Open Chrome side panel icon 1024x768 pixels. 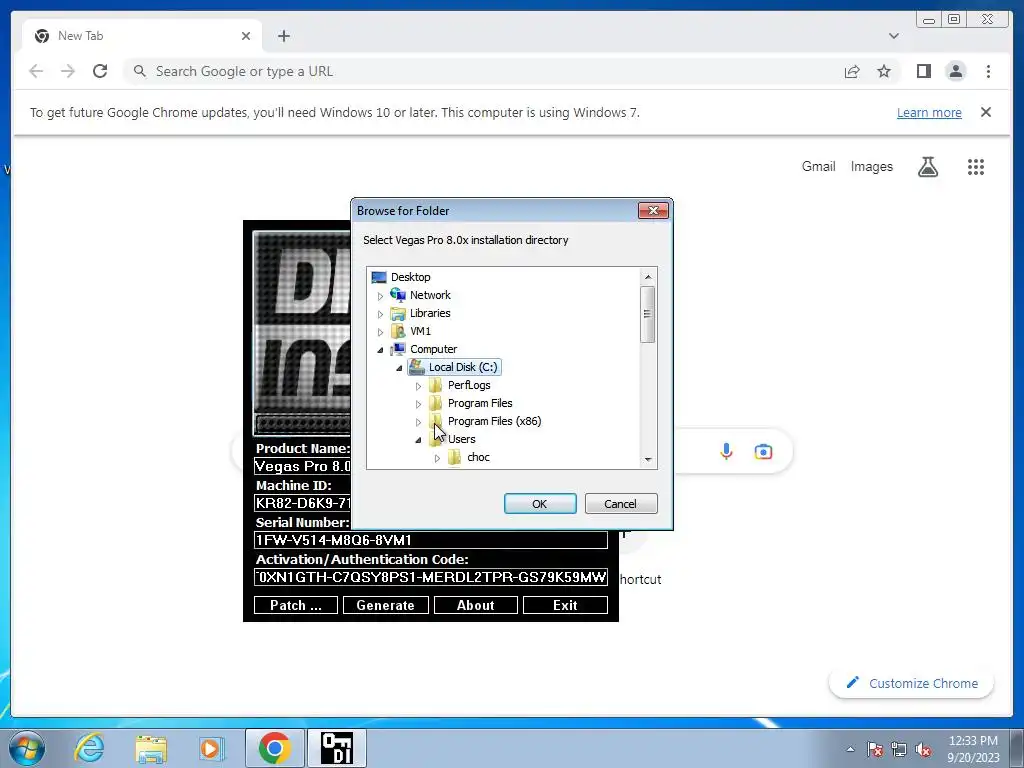tap(923, 71)
